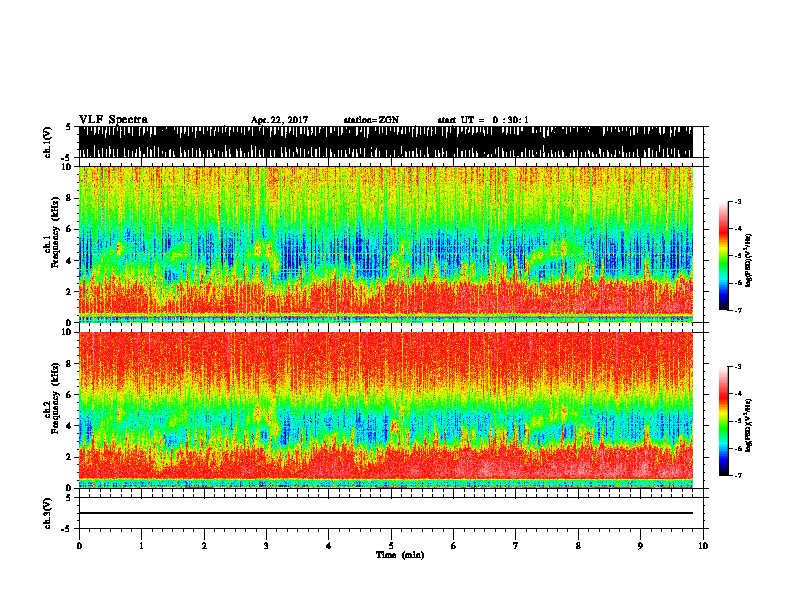Viewport: 792px width, 612px height.
Task: Click the ch.1 color scale bar
Action: point(724,256)
